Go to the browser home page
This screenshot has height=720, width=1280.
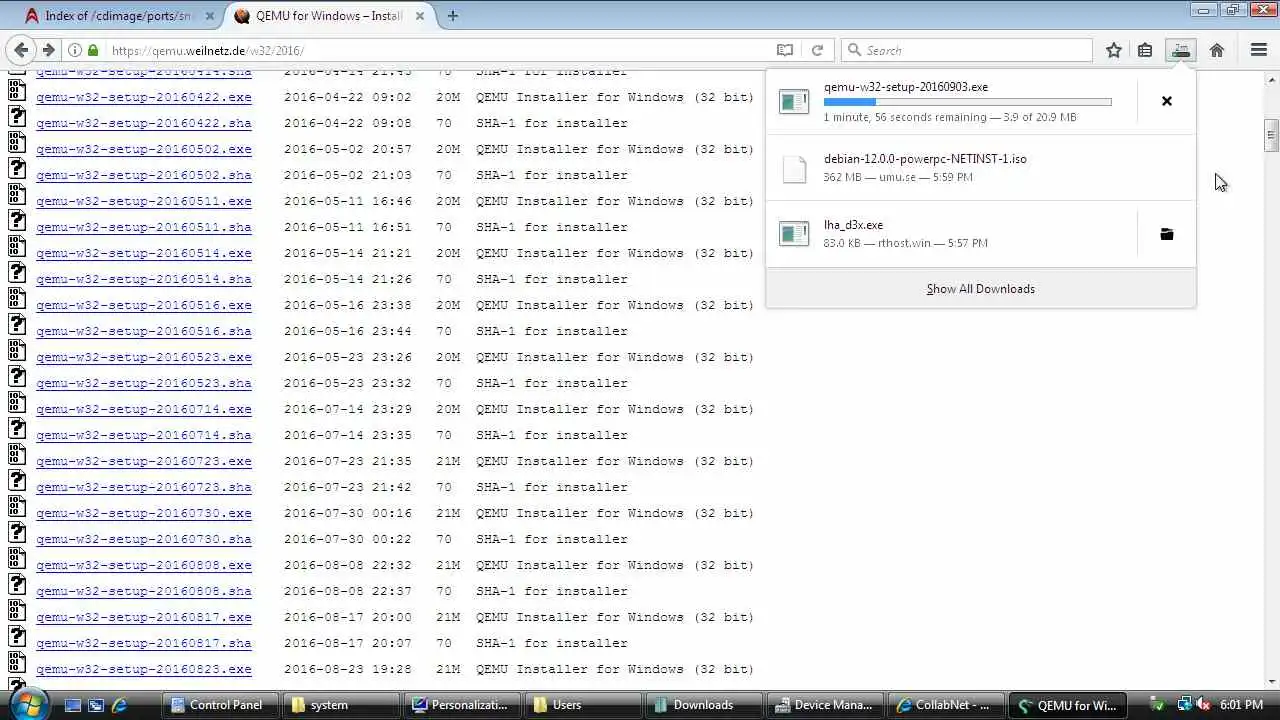coord(1217,50)
